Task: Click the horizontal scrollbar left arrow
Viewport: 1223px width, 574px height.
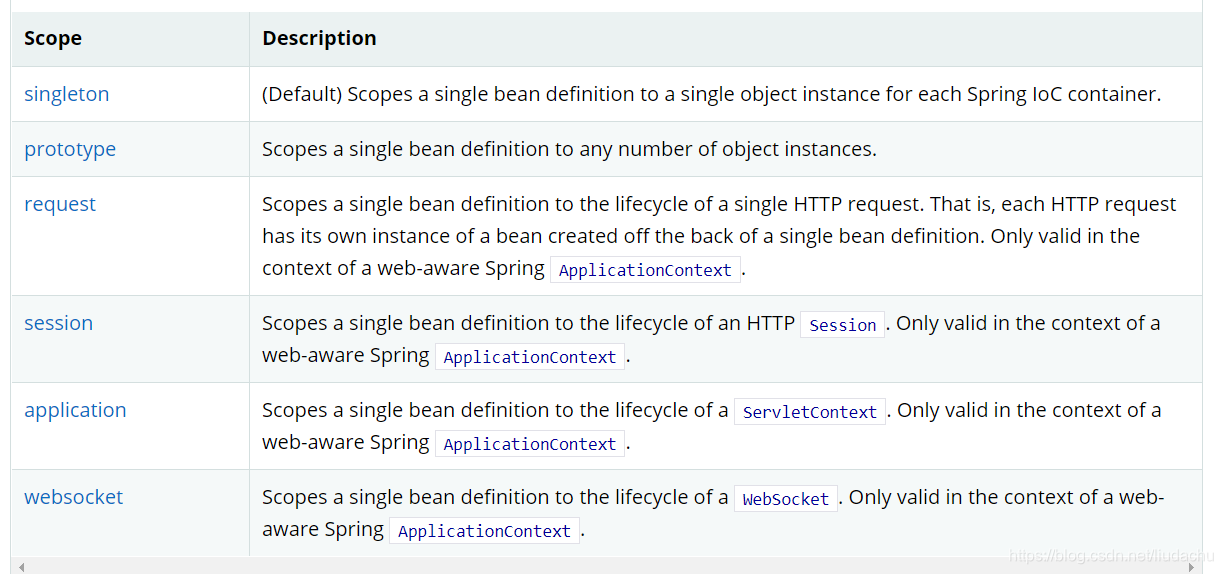Action: (21, 567)
